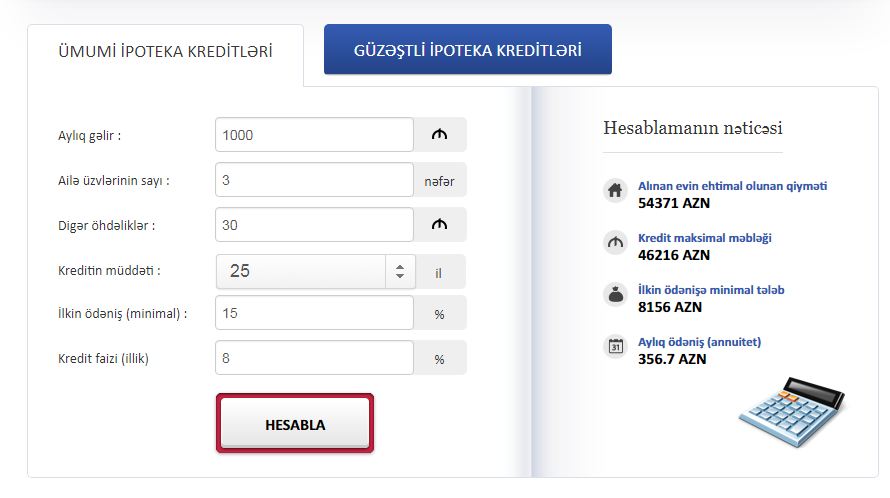Click the manat icon beside Digər öhdəliklər
890x498 pixels.
[x=439, y=224]
